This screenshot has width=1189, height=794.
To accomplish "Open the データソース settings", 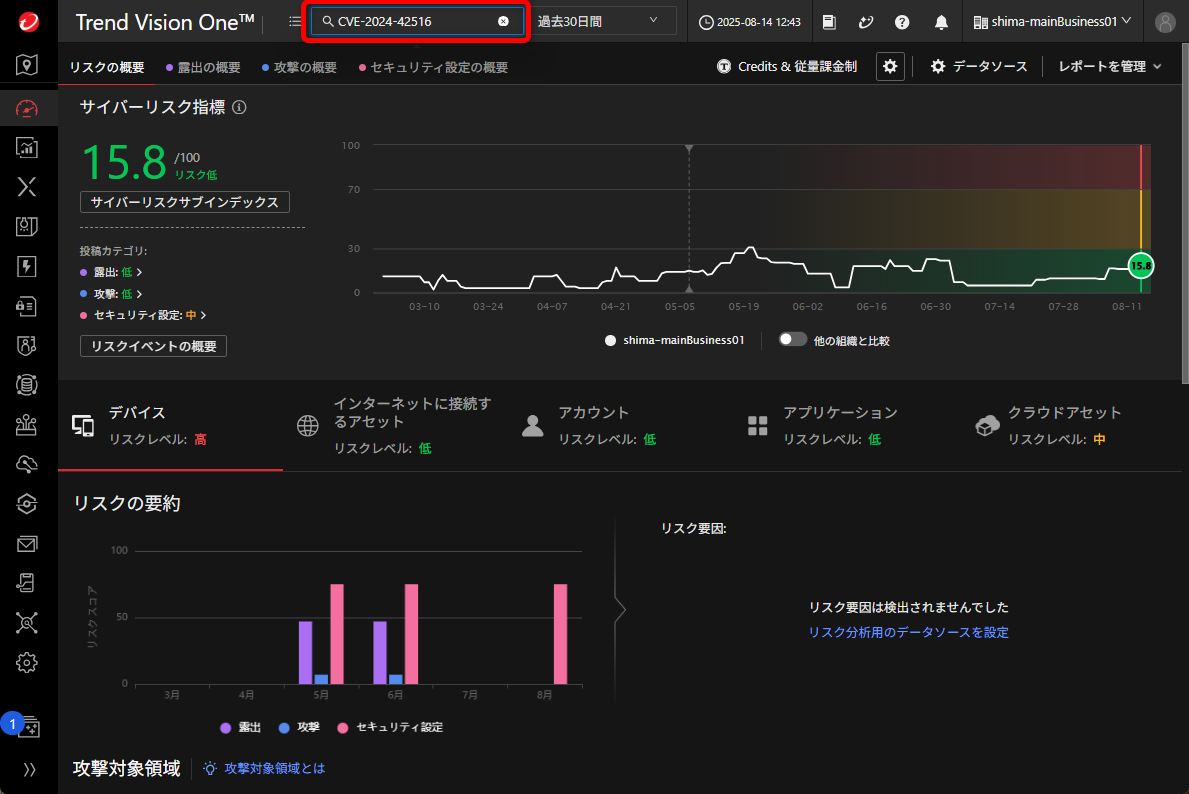I will pyautogui.click(x=979, y=67).
